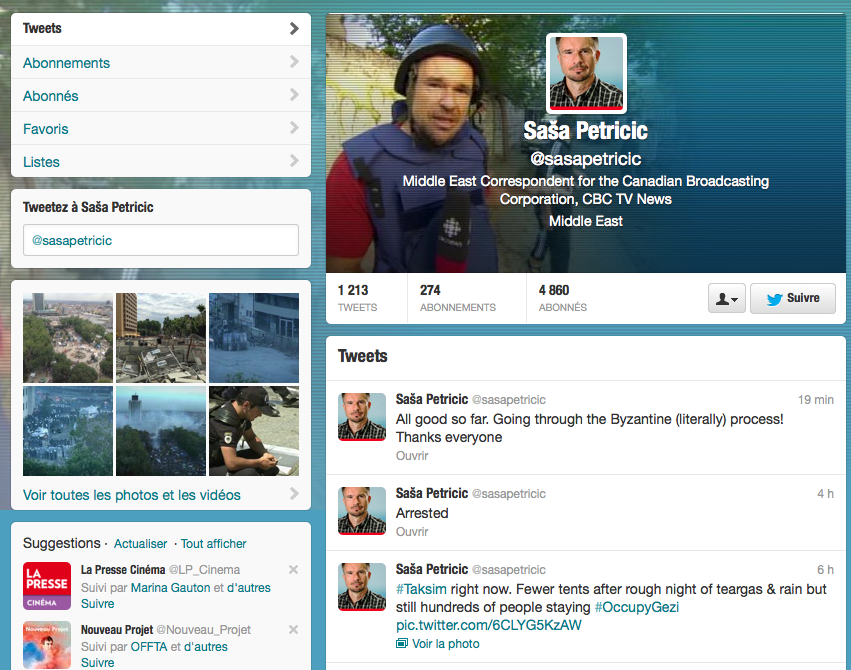Open the kneeling soldier photo thumbnail
This screenshot has height=670, width=851.
pyautogui.click(x=254, y=431)
